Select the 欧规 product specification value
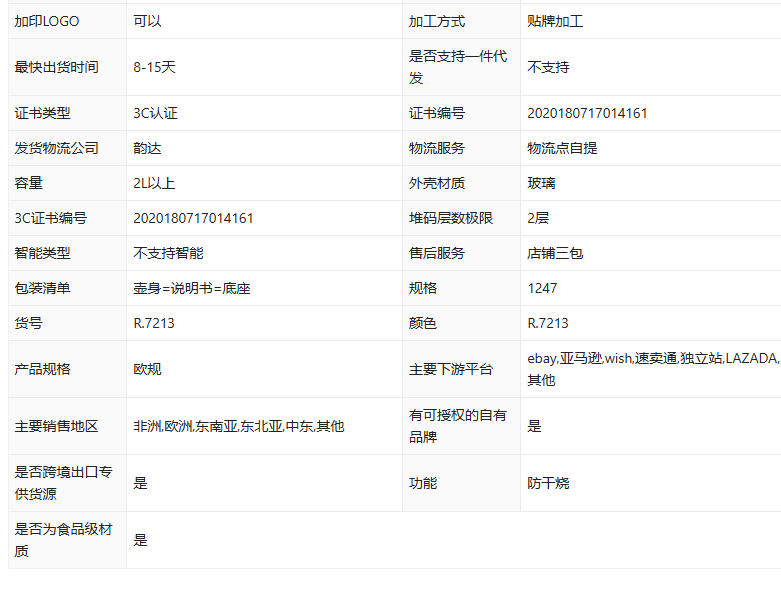781x590 pixels. coord(147,369)
